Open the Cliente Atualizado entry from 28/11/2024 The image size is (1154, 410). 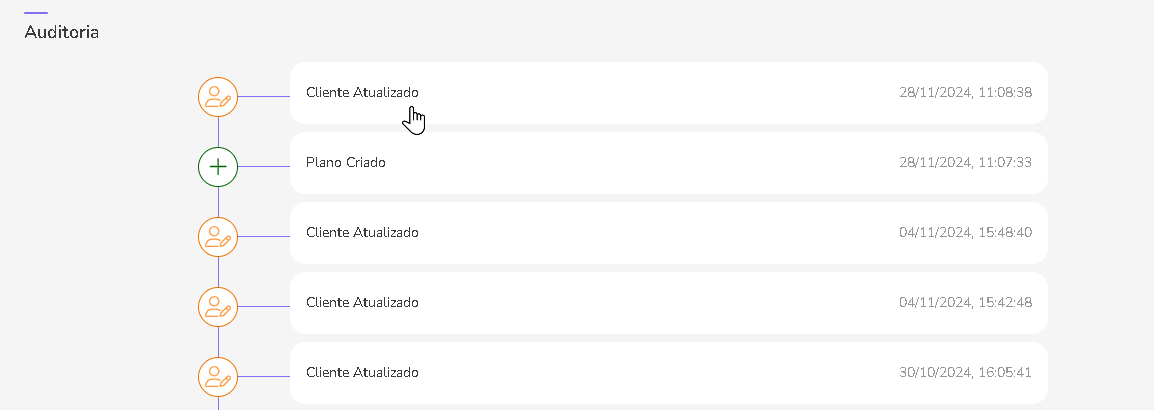(x=362, y=93)
